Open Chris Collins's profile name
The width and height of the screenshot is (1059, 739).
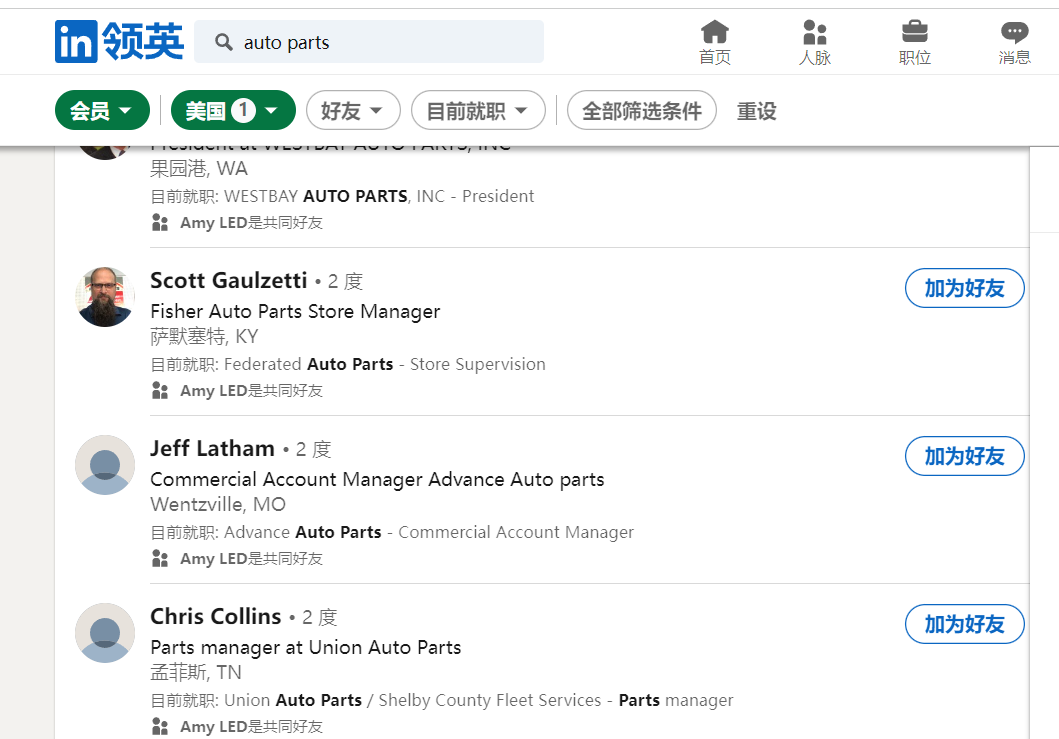point(215,617)
